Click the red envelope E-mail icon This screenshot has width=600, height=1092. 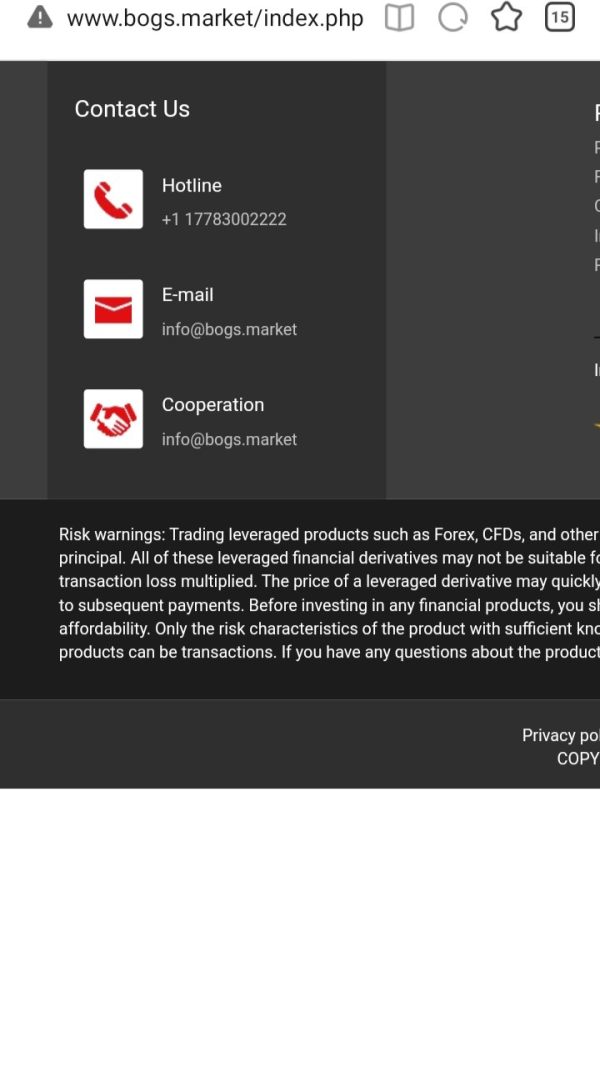tap(113, 309)
